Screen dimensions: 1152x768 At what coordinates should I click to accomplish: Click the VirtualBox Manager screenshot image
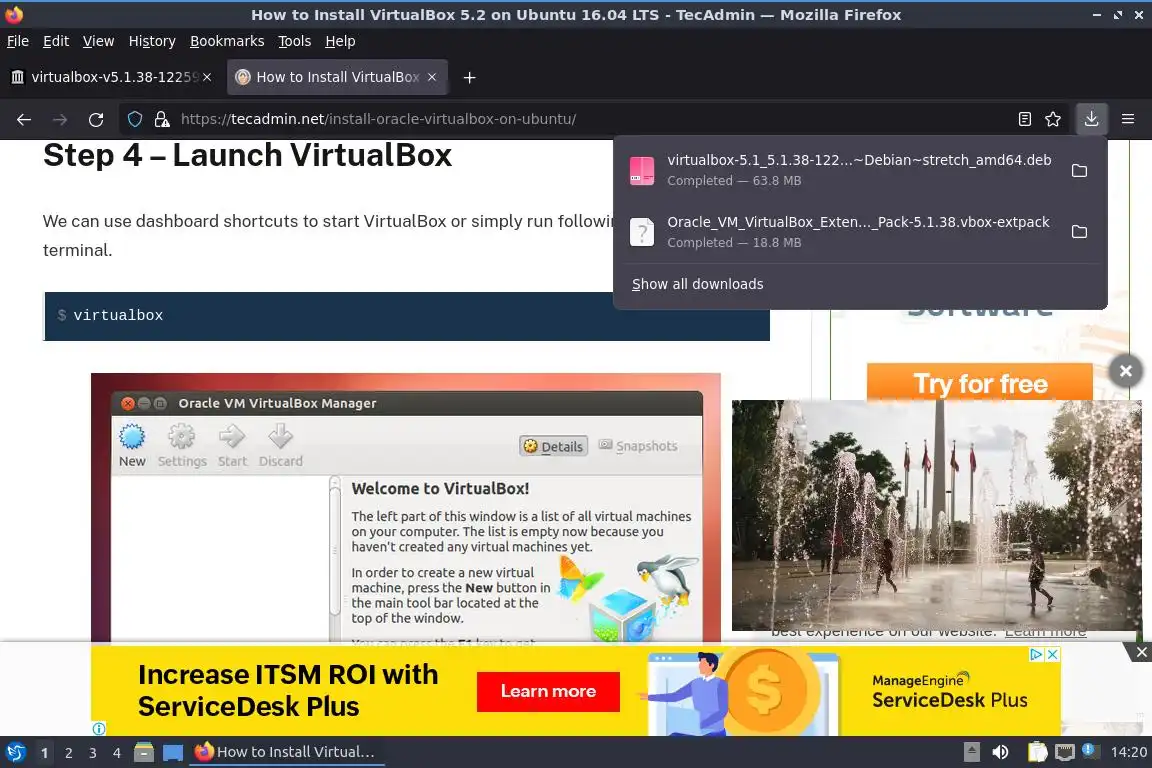[406, 507]
